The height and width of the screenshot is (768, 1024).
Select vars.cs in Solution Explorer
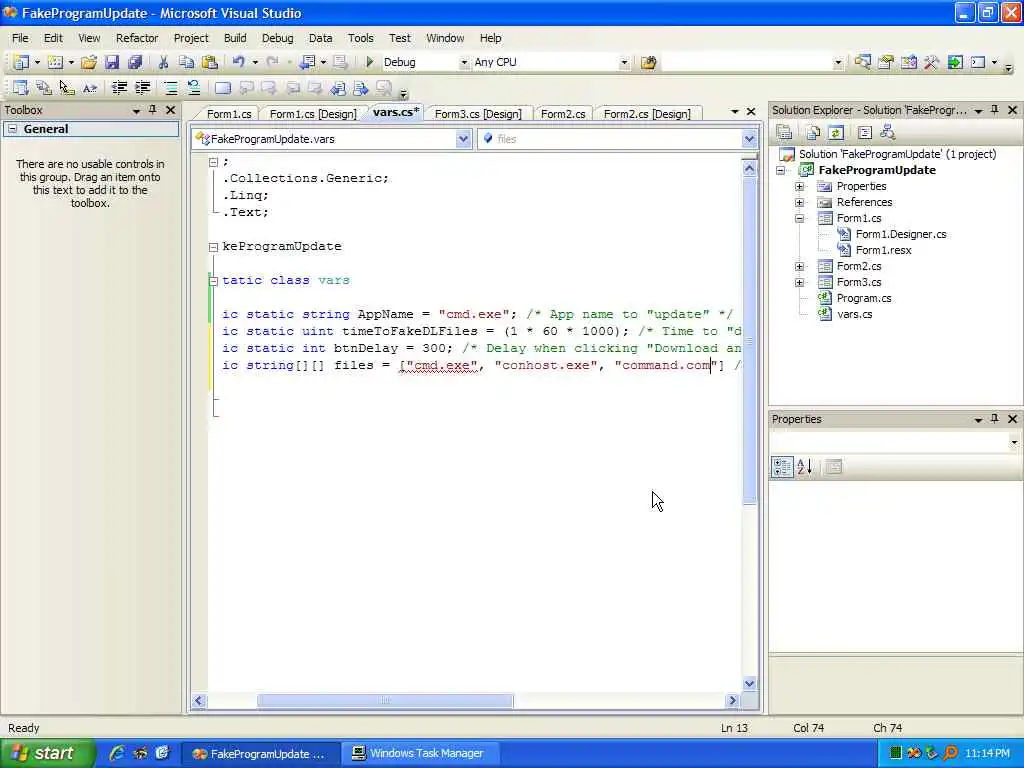coord(854,314)
